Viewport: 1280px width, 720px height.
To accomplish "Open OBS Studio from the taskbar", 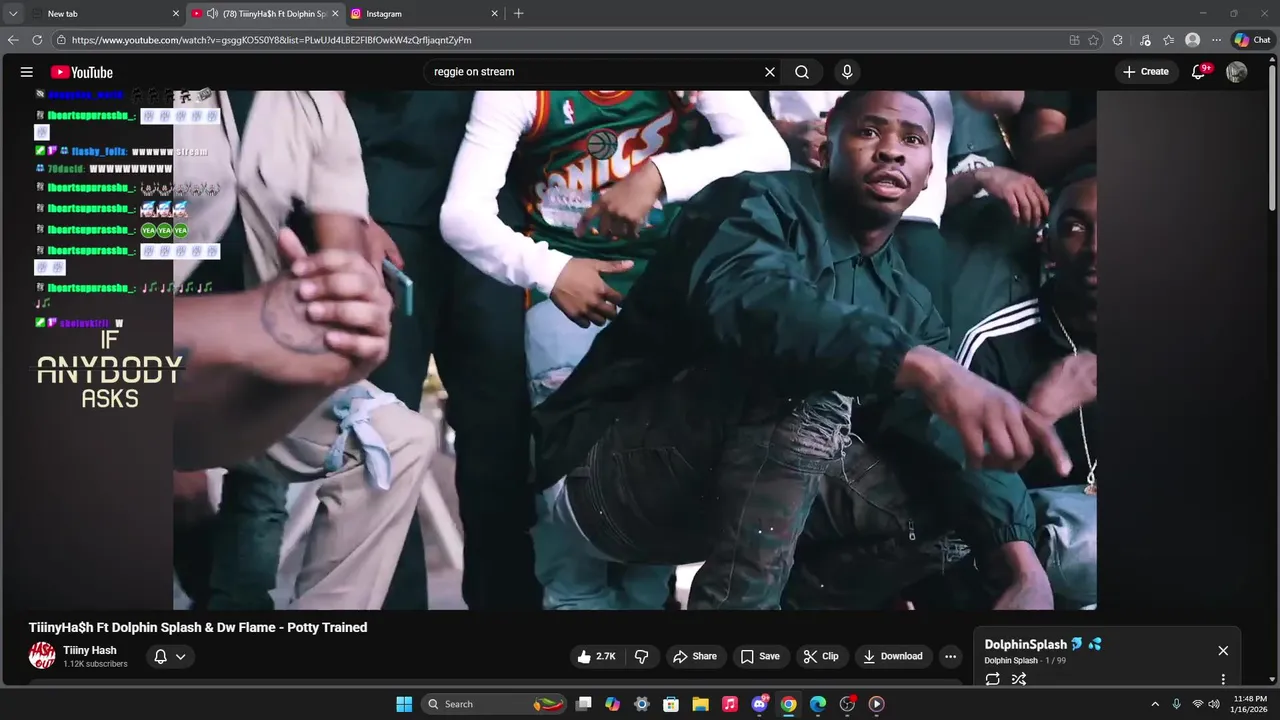I will click(847, 704).
